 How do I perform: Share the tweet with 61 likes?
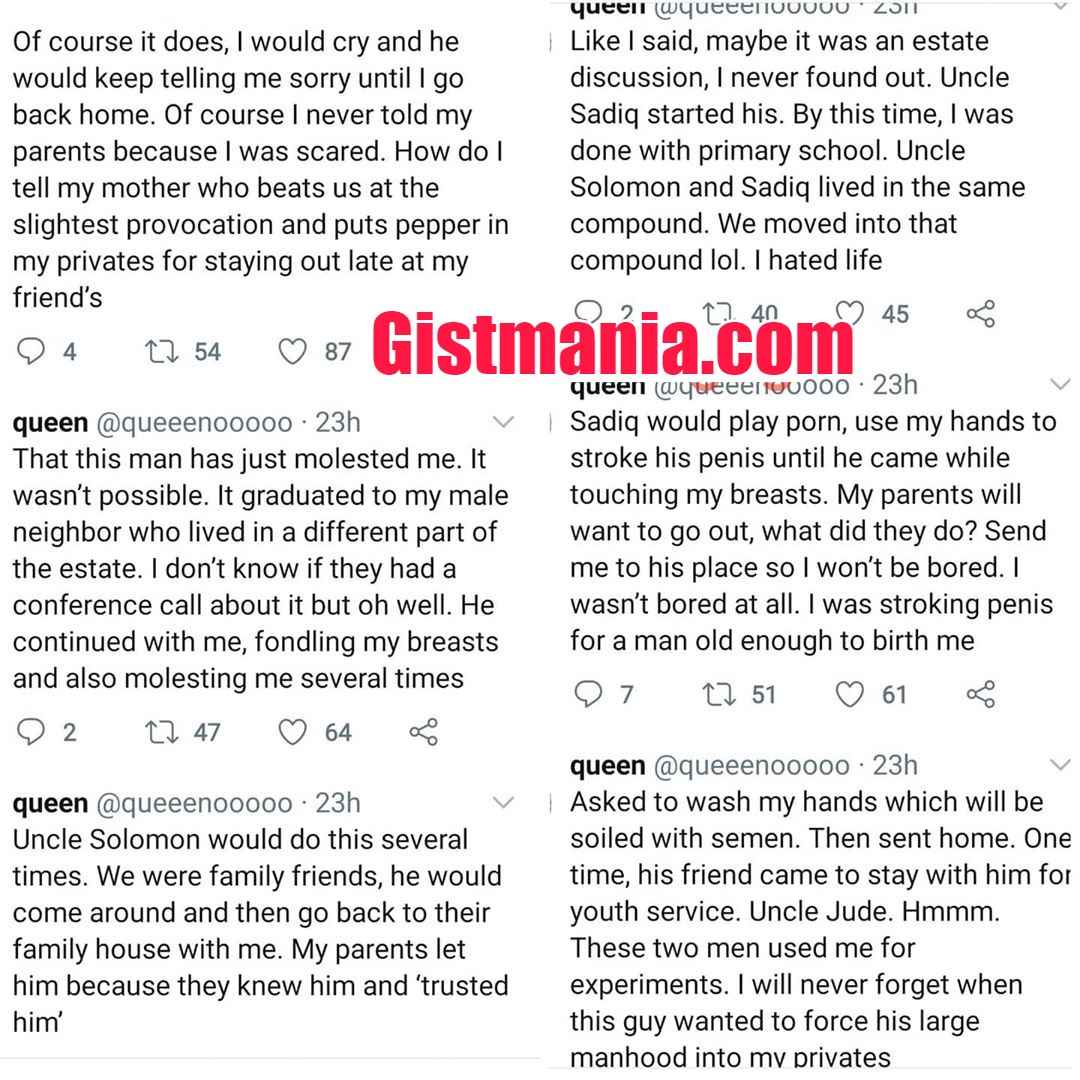pos(981,694)
